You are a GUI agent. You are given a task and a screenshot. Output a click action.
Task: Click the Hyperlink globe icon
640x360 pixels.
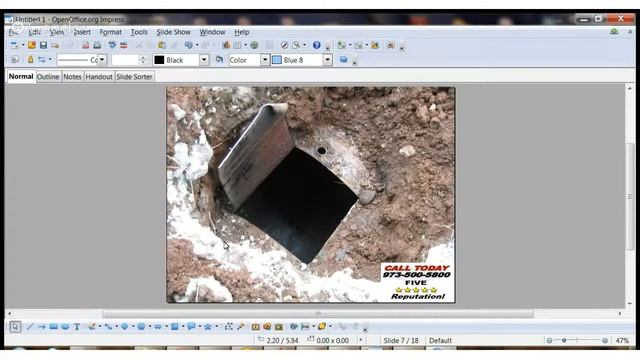(x=254, y=45)
